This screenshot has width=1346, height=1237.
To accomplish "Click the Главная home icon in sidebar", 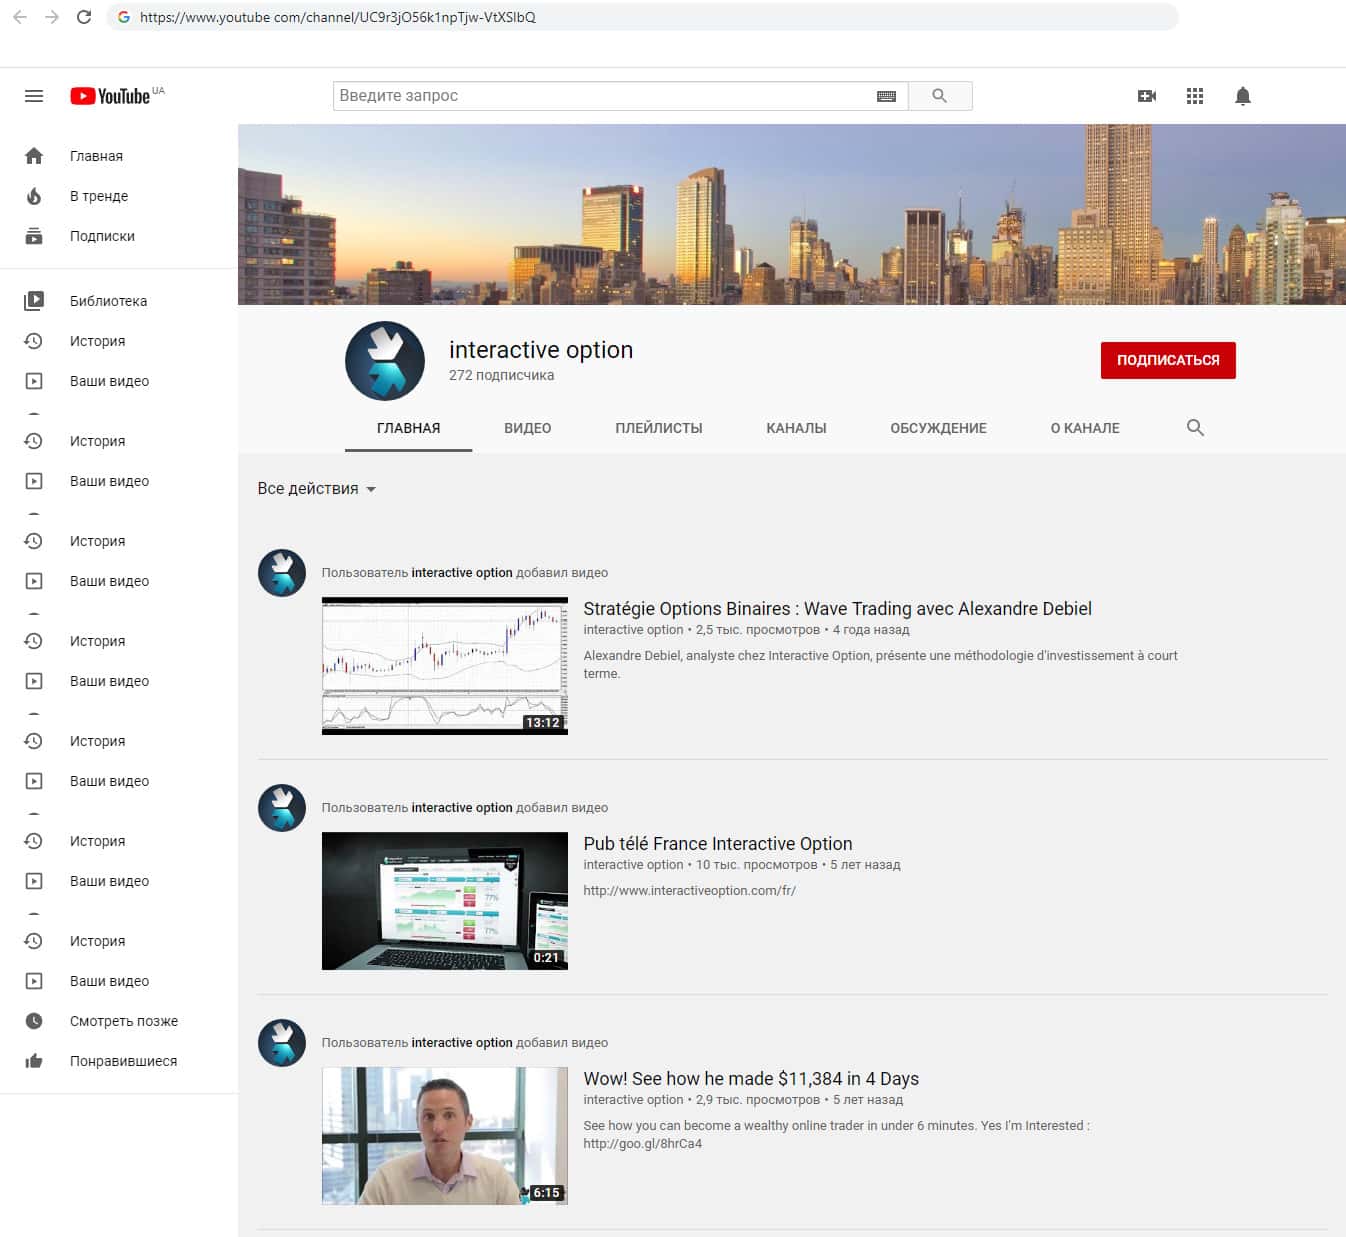I will tap(34, 156).
